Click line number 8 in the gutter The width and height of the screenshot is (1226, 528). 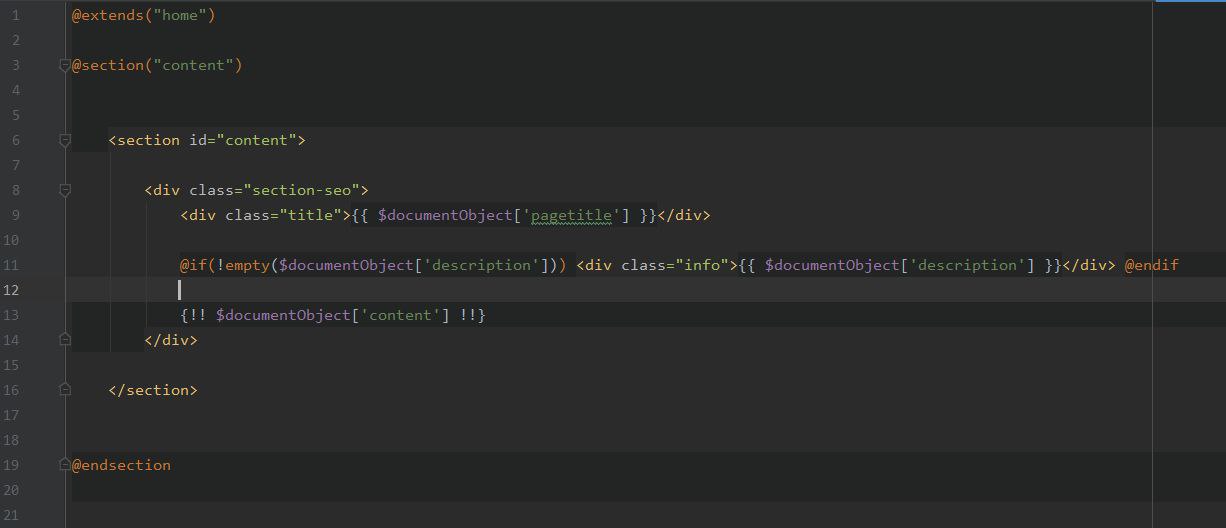coord(15,191)
